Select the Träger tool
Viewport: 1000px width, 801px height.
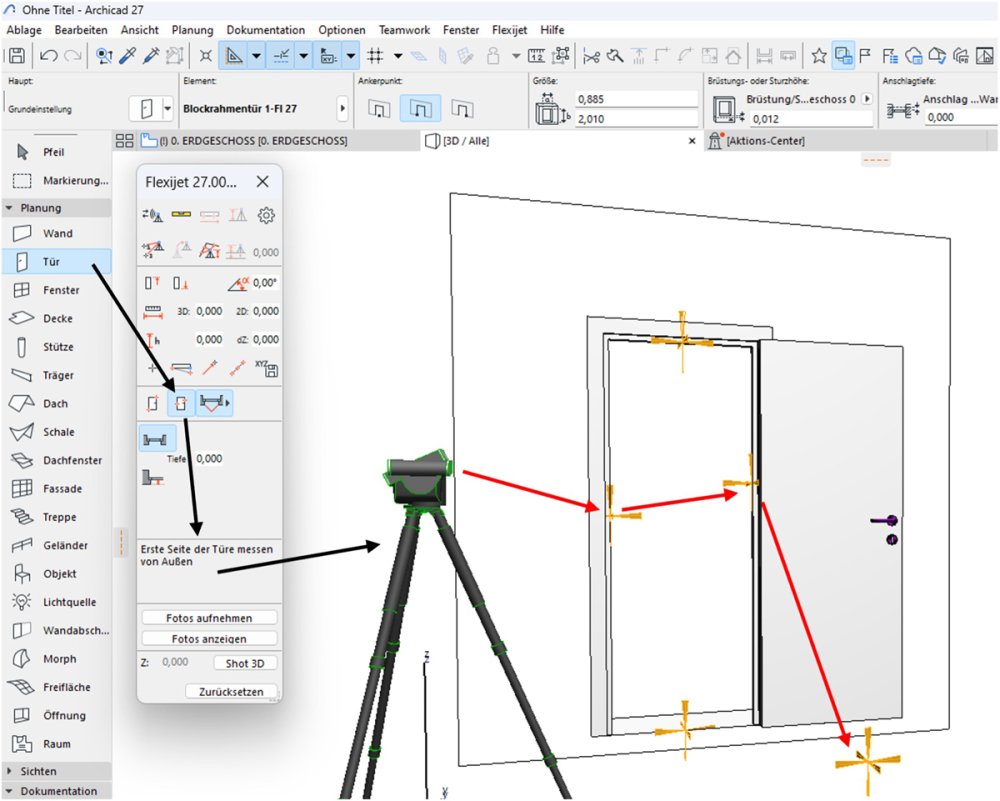[56, 375]
